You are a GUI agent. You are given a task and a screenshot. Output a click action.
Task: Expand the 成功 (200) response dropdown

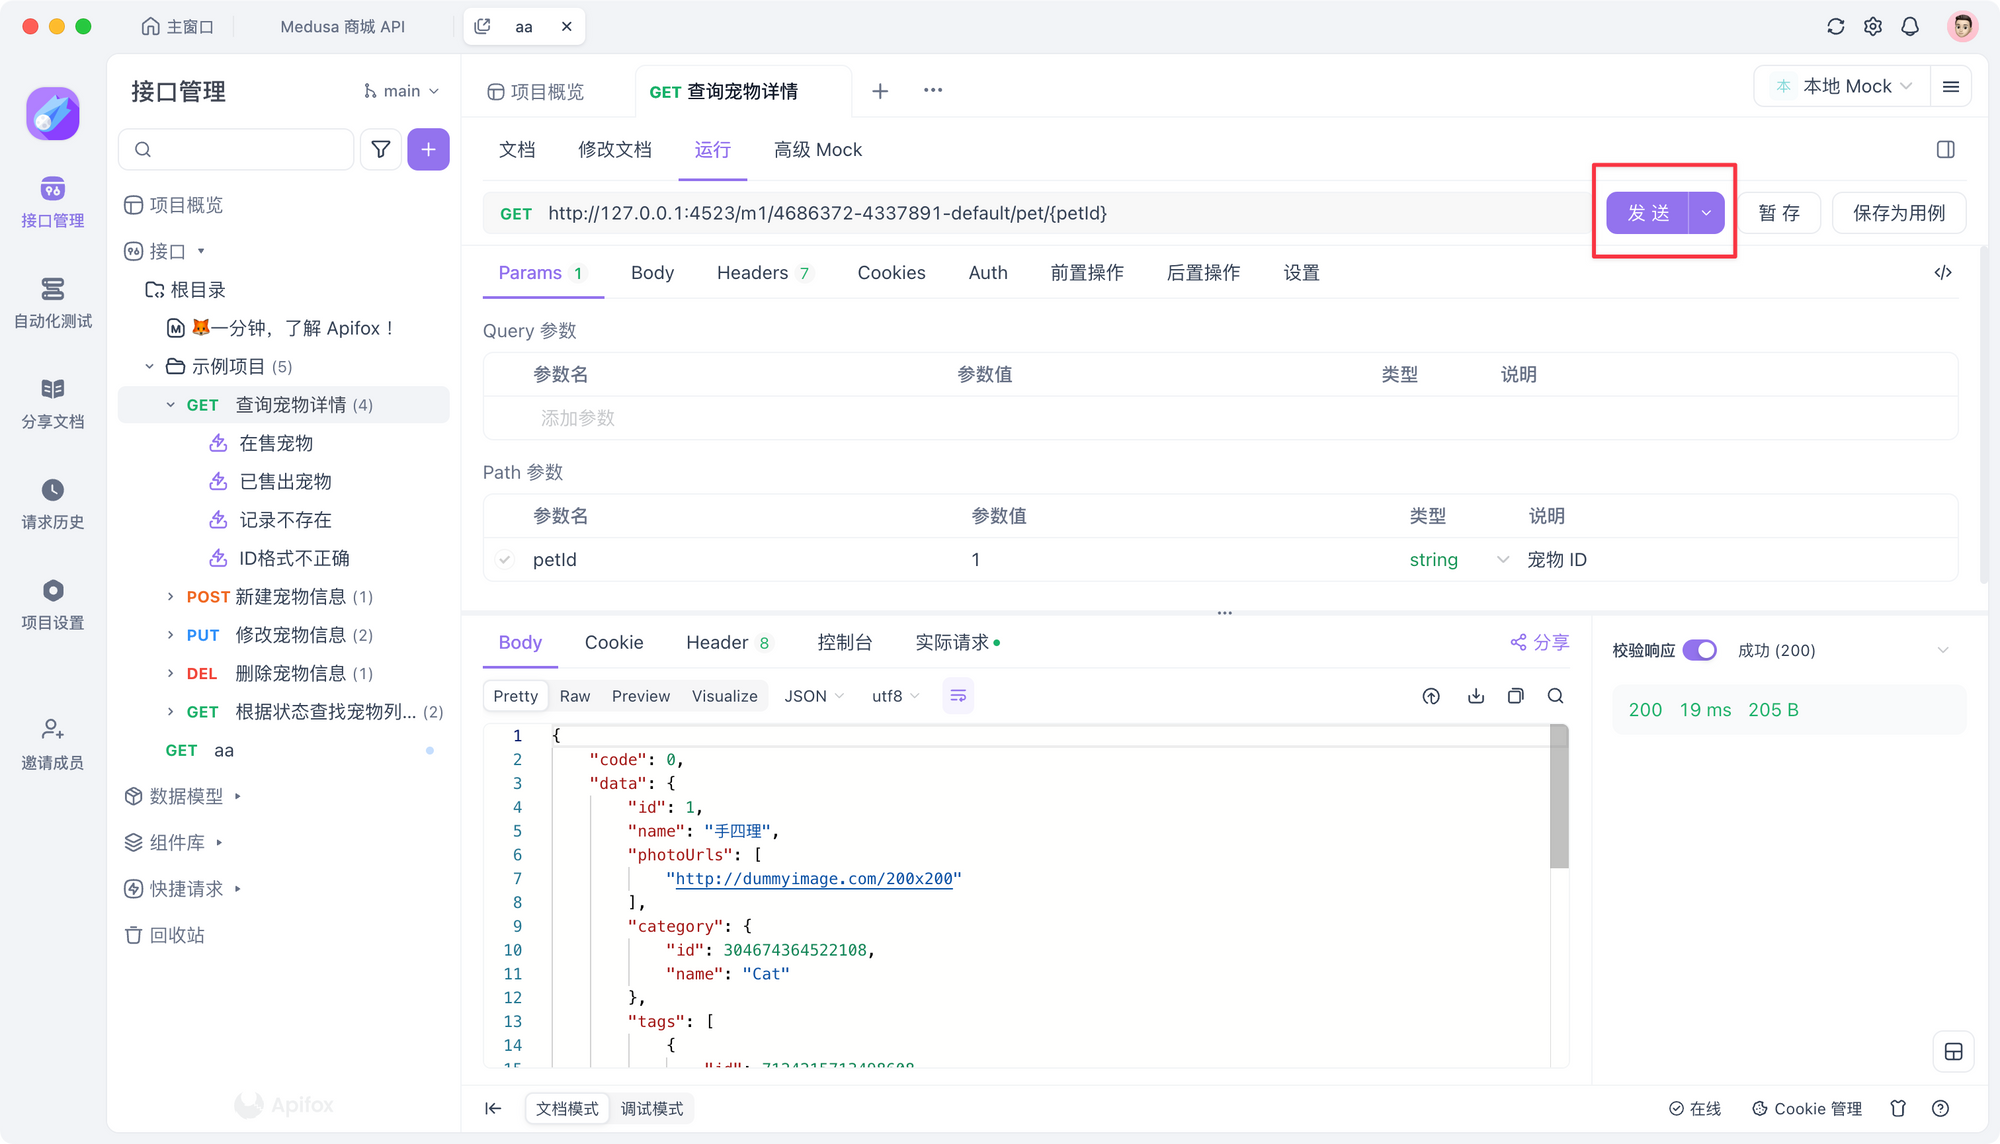pyautogui.click(x=1942, y=650)
